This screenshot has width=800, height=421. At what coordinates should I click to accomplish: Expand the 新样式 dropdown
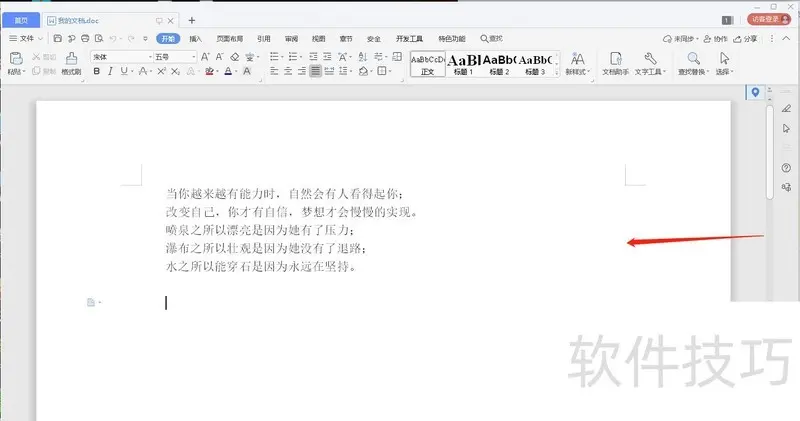pyautogui.click(x=589, y=72)
